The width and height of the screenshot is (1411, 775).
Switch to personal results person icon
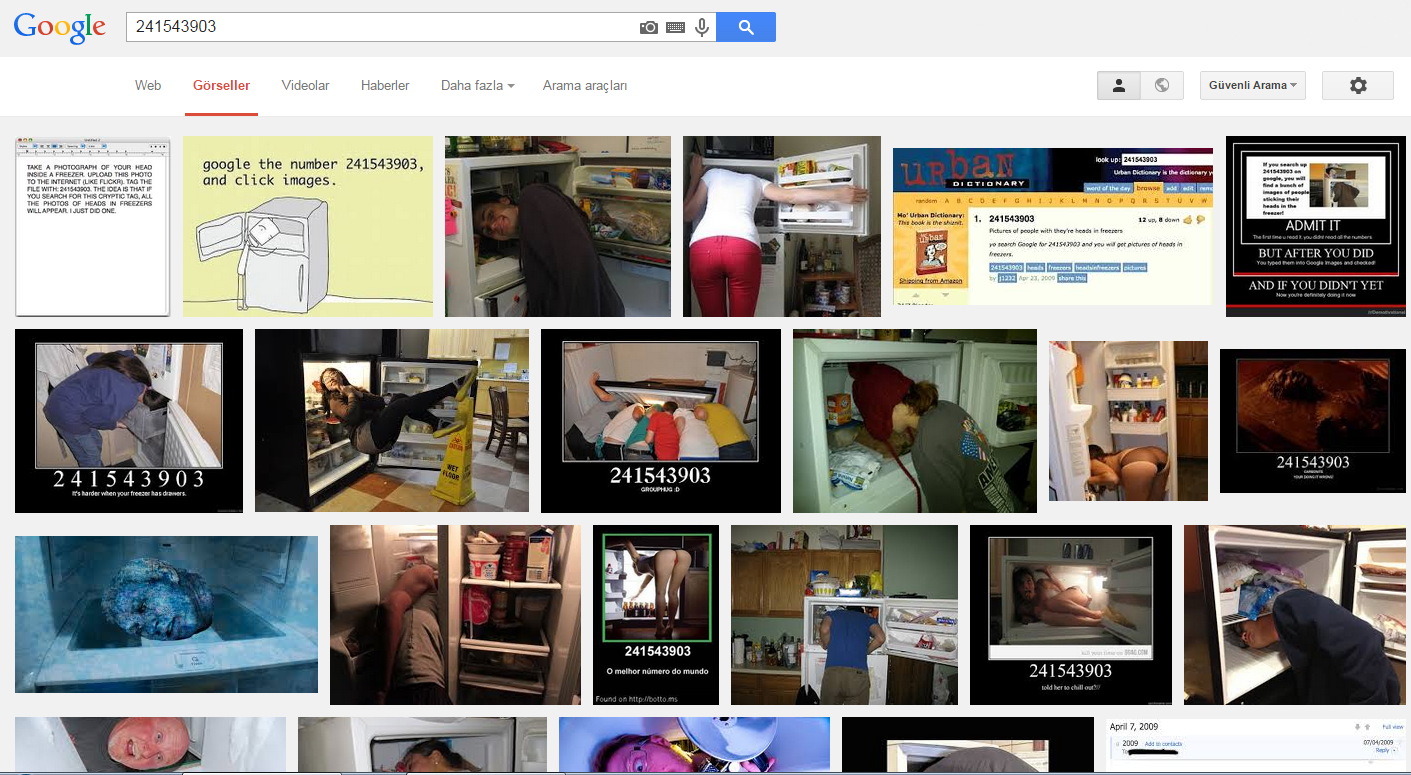point(1119,86)
